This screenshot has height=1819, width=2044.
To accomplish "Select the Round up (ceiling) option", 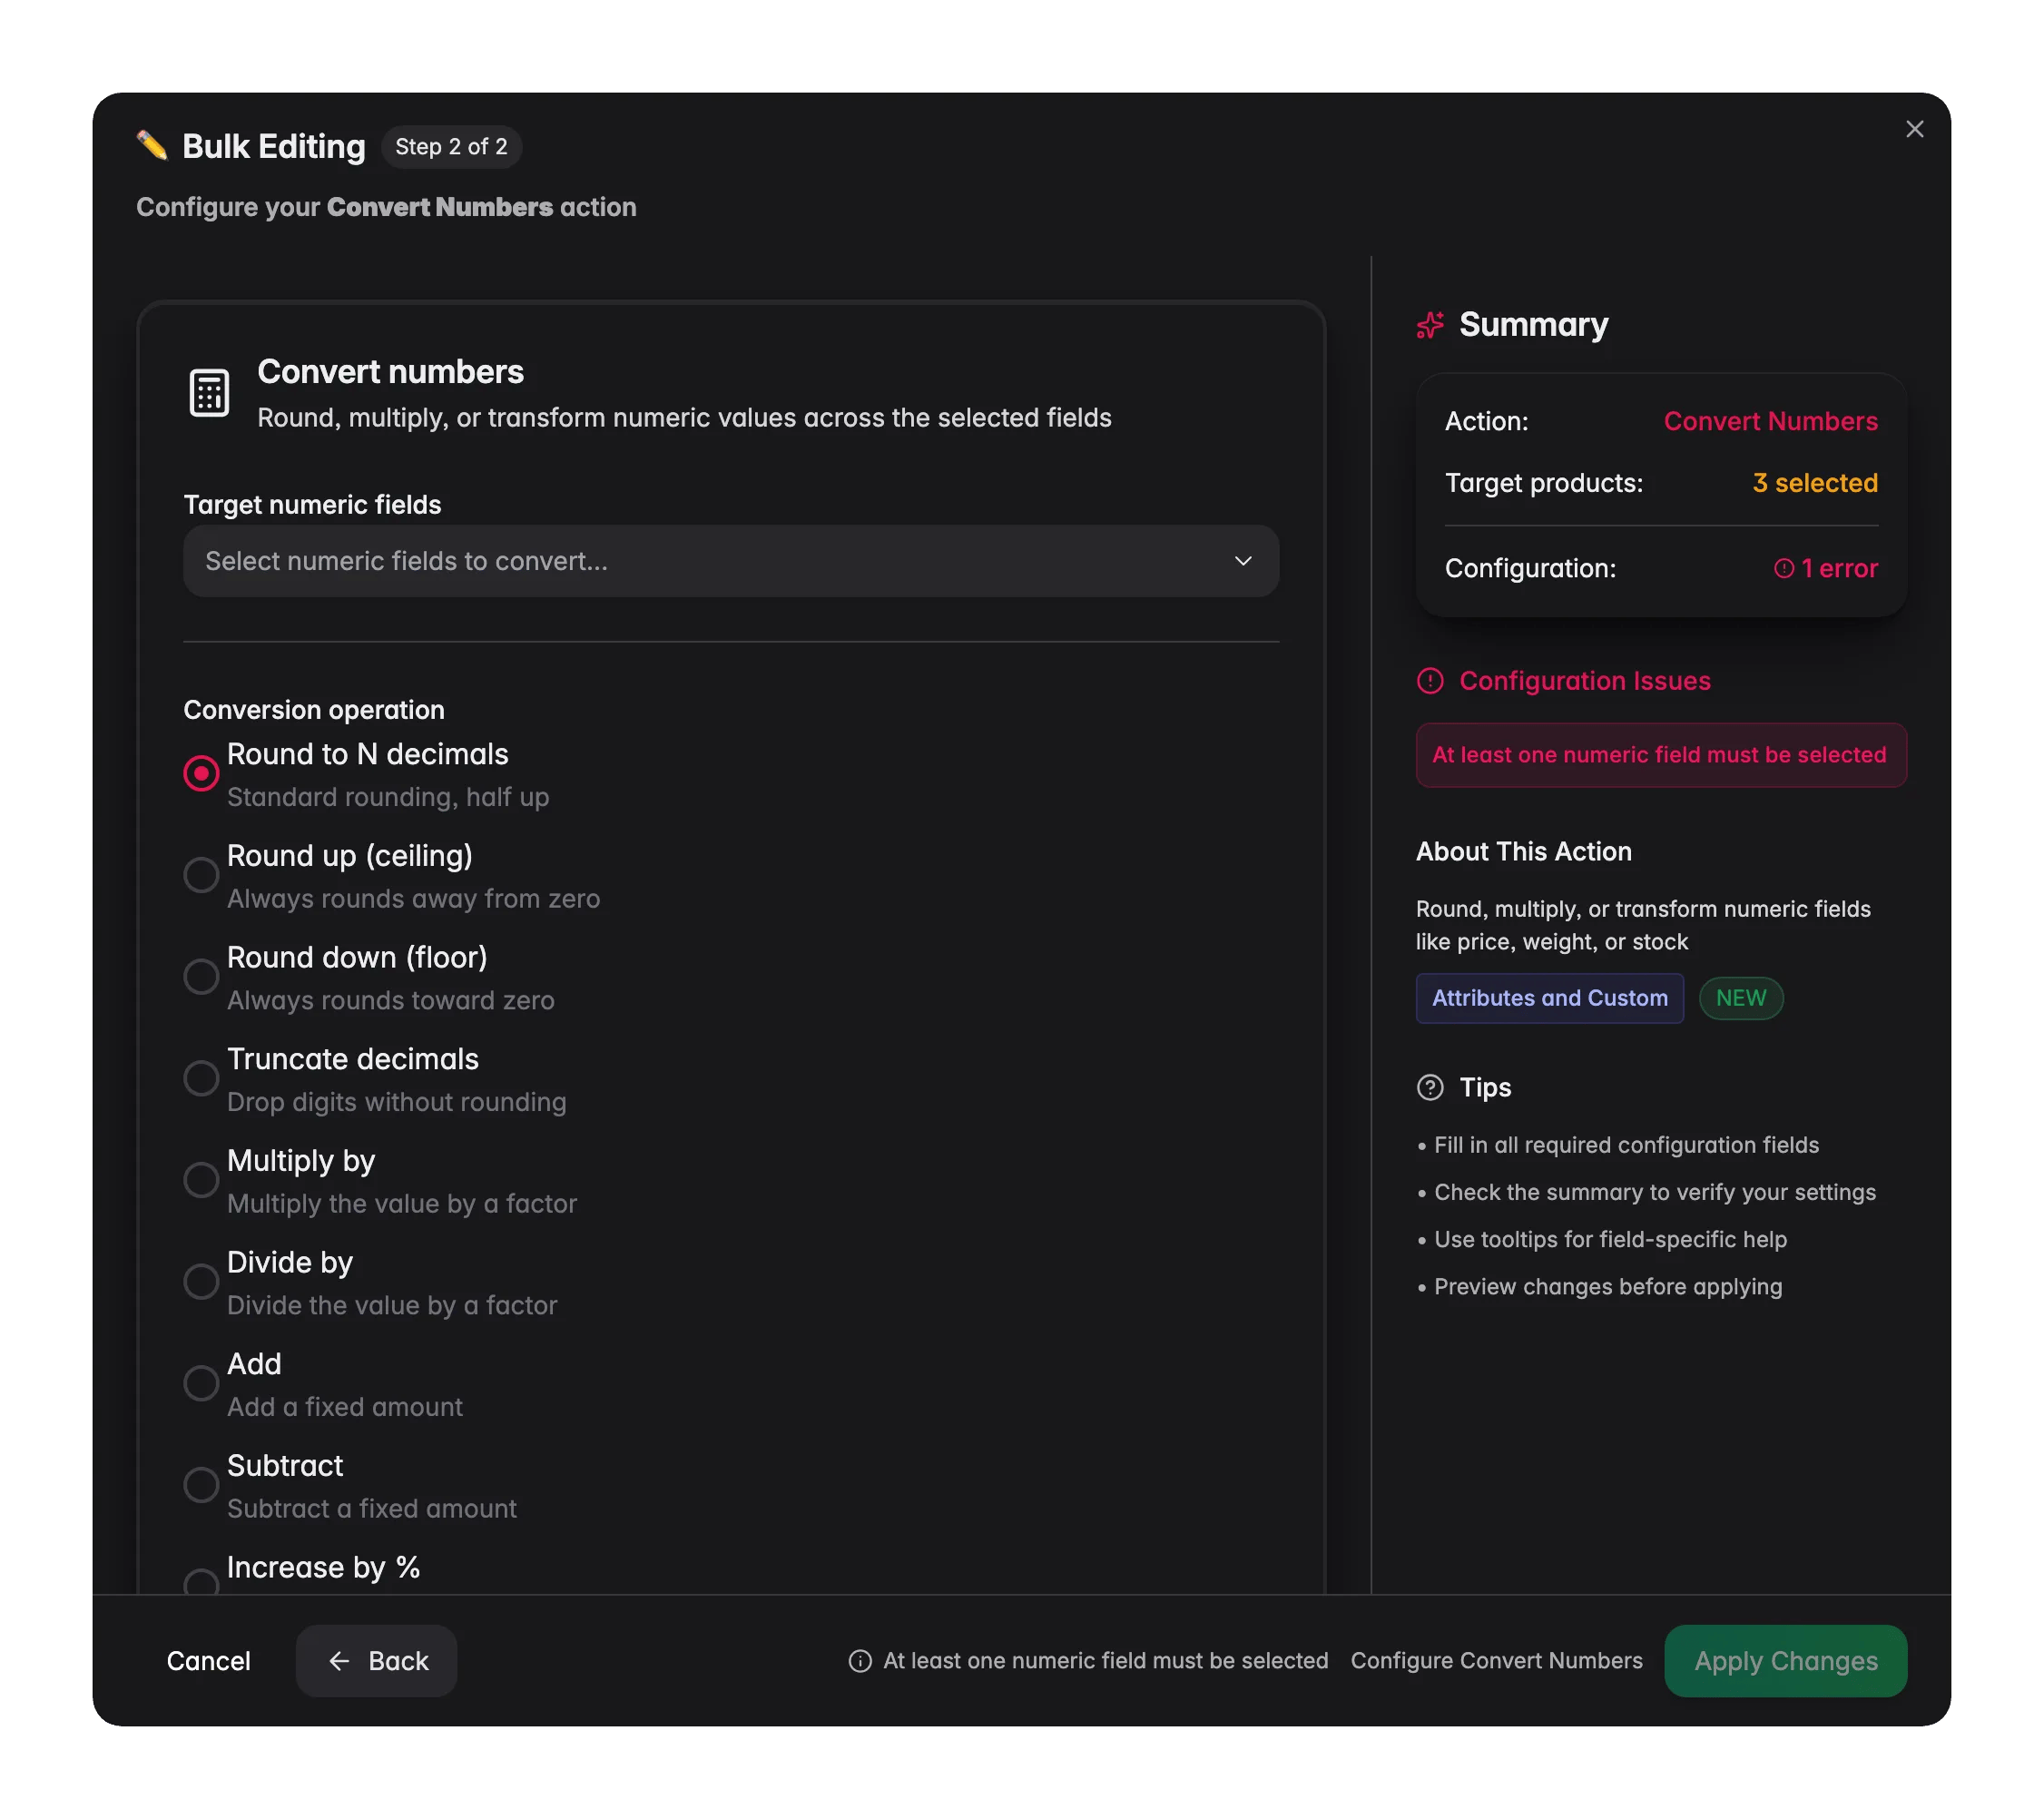I will [201, 875].
